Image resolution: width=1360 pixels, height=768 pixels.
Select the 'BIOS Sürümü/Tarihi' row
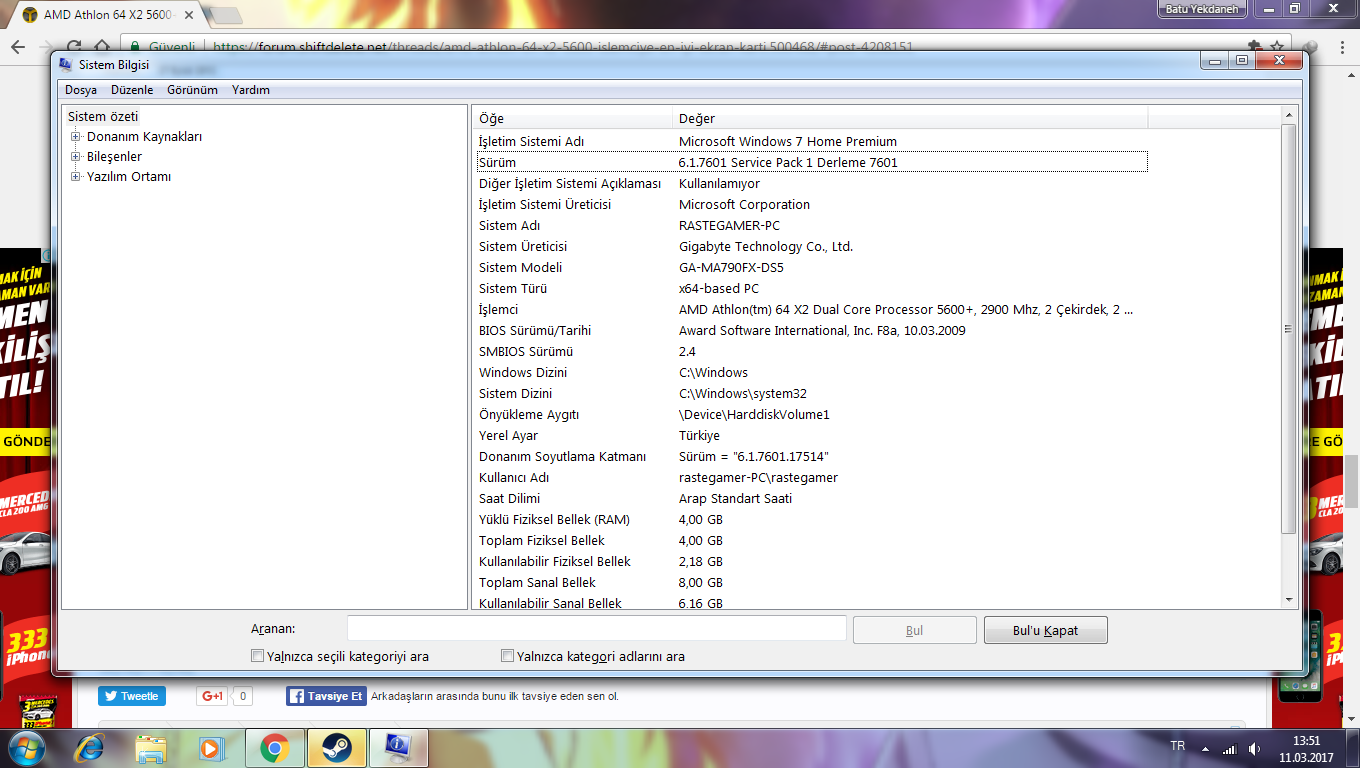click(811, 331)
